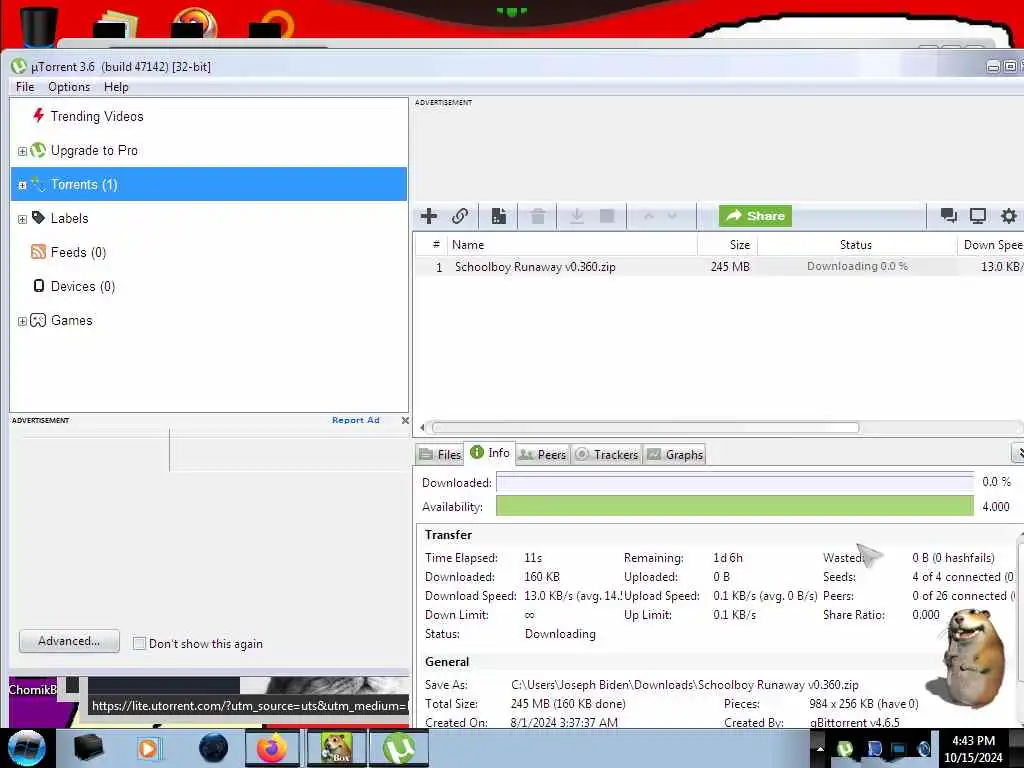Sort by the Name column header
The width and height of the screenshot is (1024, 768).
(571, 245)
